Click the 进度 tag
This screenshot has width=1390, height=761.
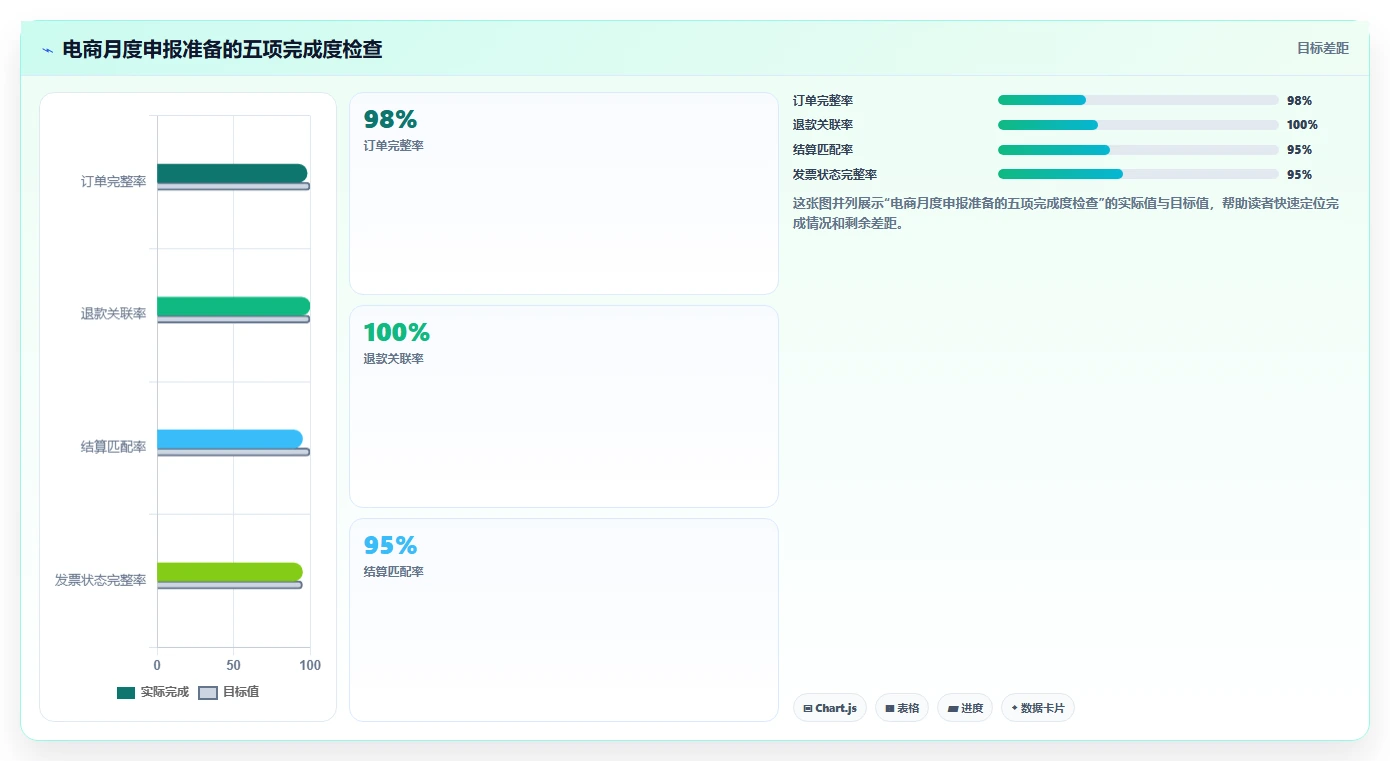click(965, 708)
